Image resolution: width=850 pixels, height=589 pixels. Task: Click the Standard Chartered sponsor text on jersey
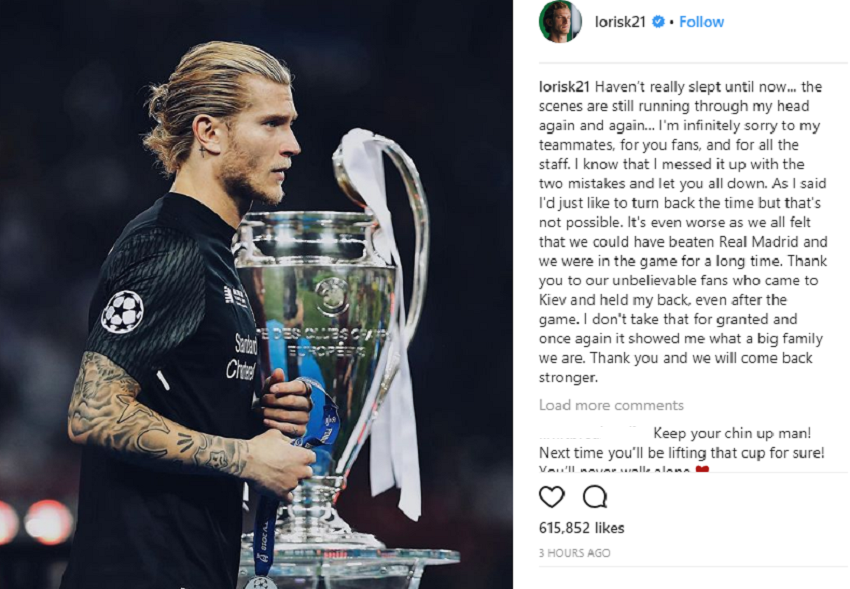tap(242, 358)
